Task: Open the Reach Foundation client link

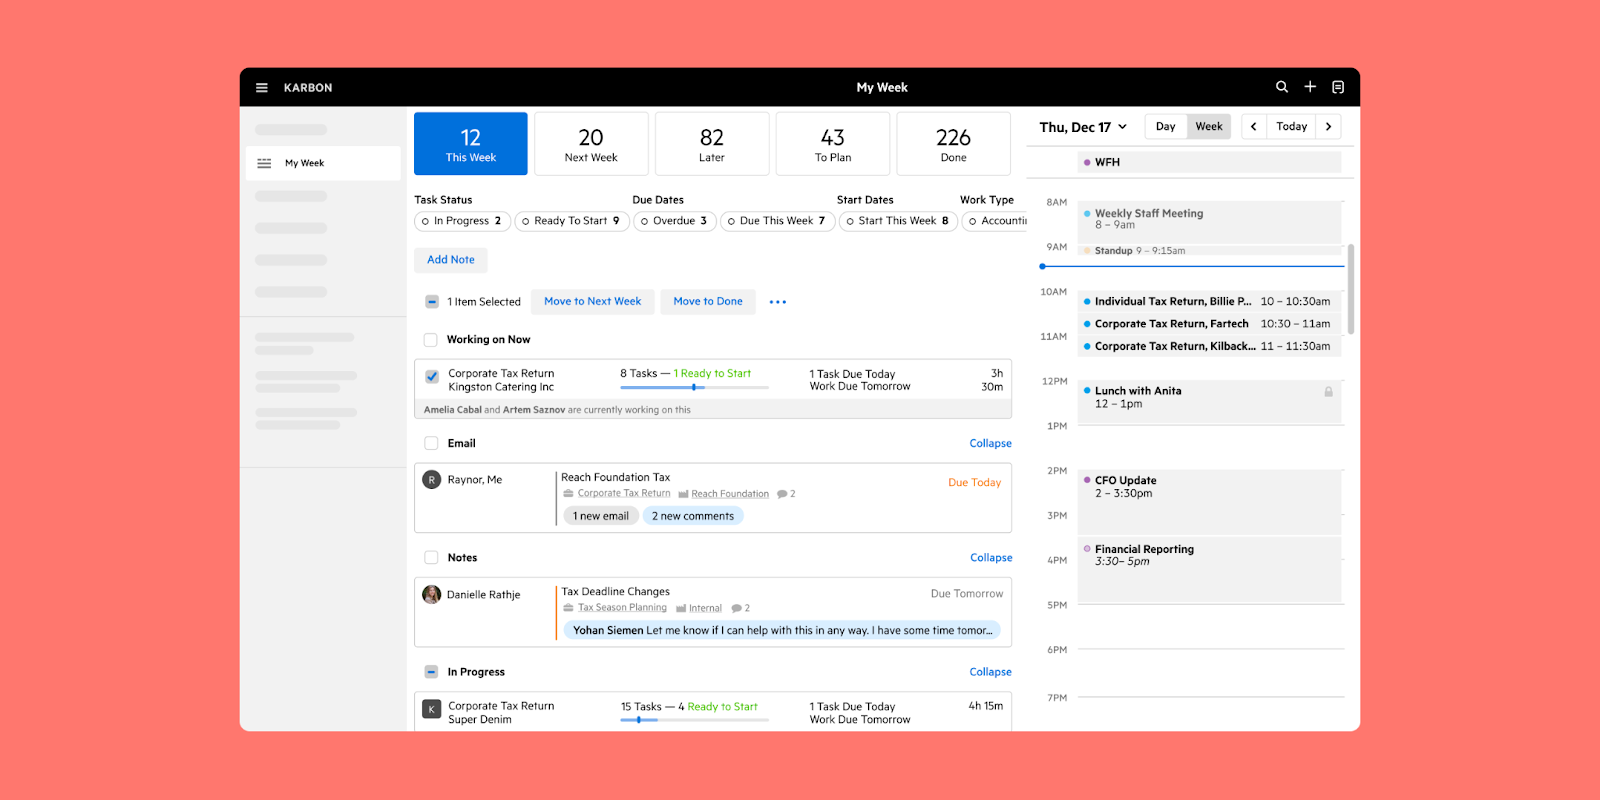Action: click(730, 494)
